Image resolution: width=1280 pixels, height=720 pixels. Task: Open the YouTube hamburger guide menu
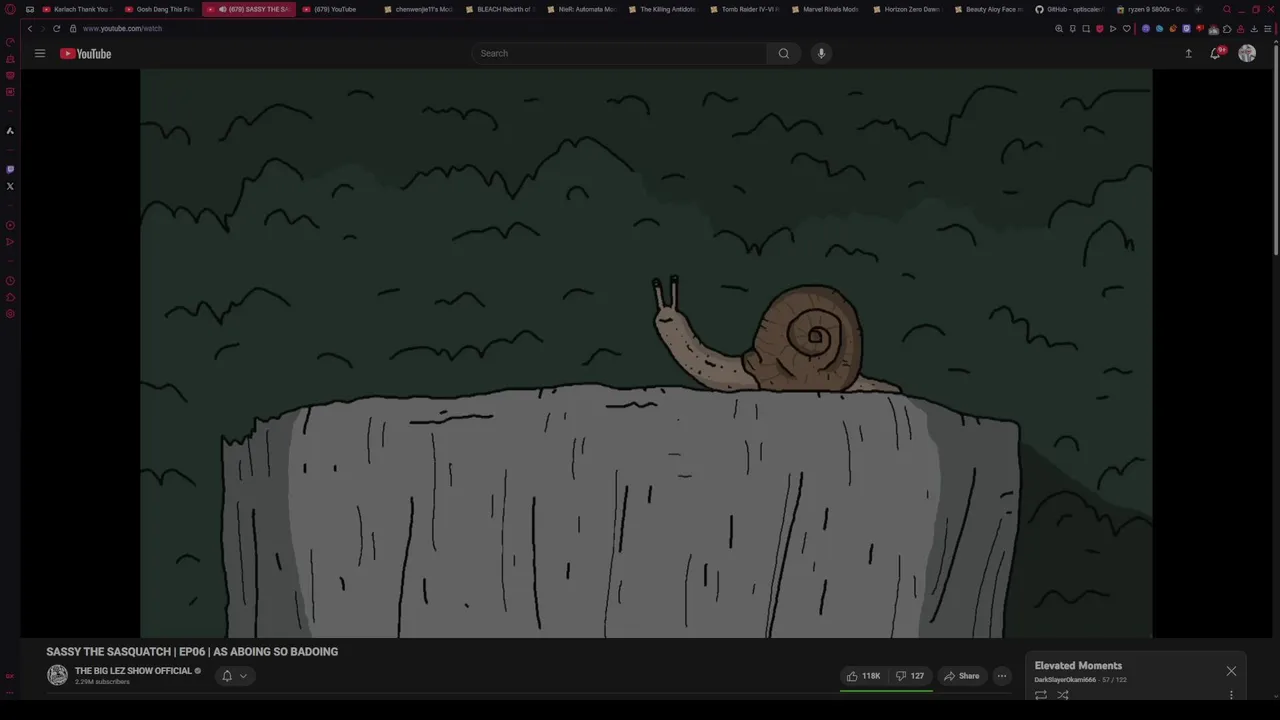point(40,53)
